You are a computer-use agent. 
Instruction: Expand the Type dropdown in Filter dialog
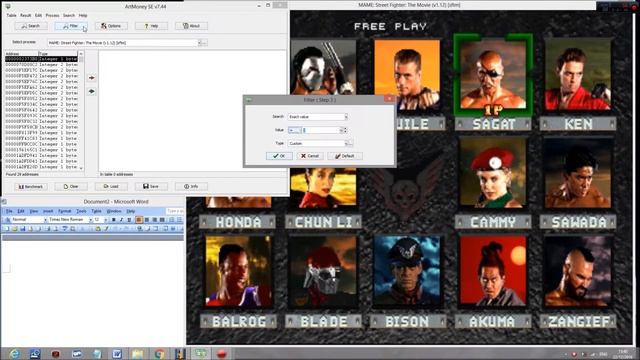[346, 144]
